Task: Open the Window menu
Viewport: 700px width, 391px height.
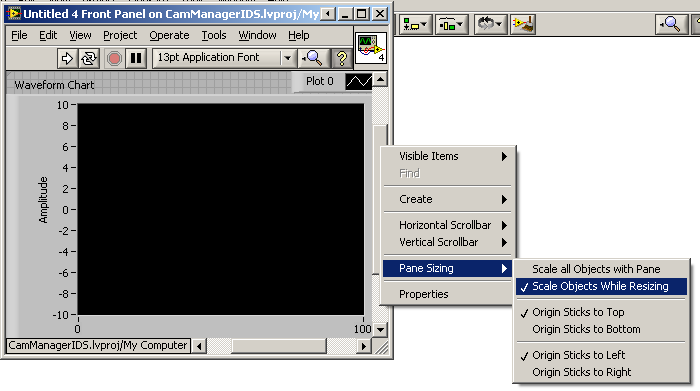Action: (x=257, y=35)
